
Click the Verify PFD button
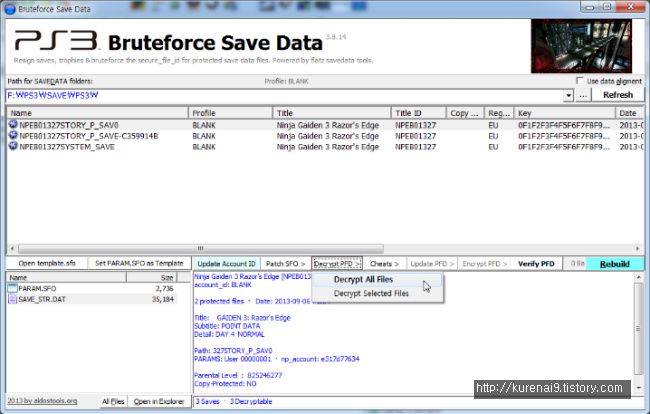(536, 264)
